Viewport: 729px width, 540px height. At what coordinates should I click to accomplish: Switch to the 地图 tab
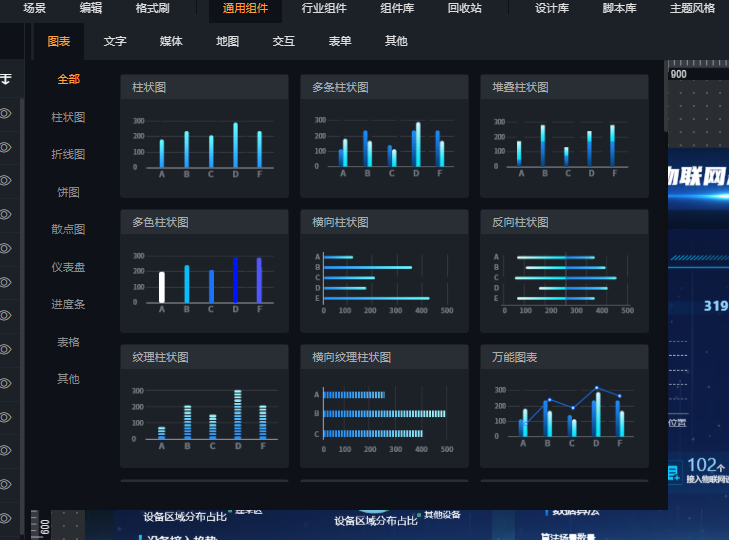pos(227,42)
